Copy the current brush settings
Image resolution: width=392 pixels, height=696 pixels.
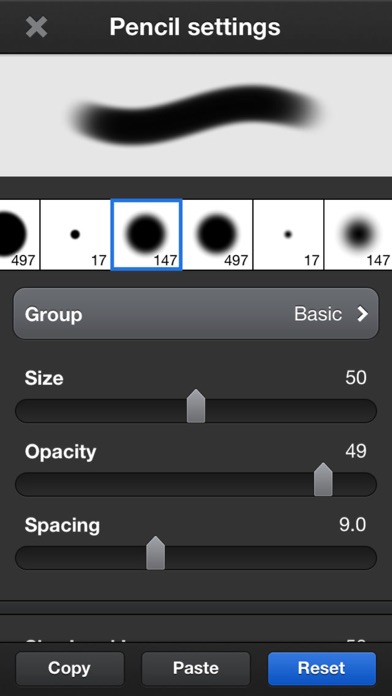pos(70,668)
